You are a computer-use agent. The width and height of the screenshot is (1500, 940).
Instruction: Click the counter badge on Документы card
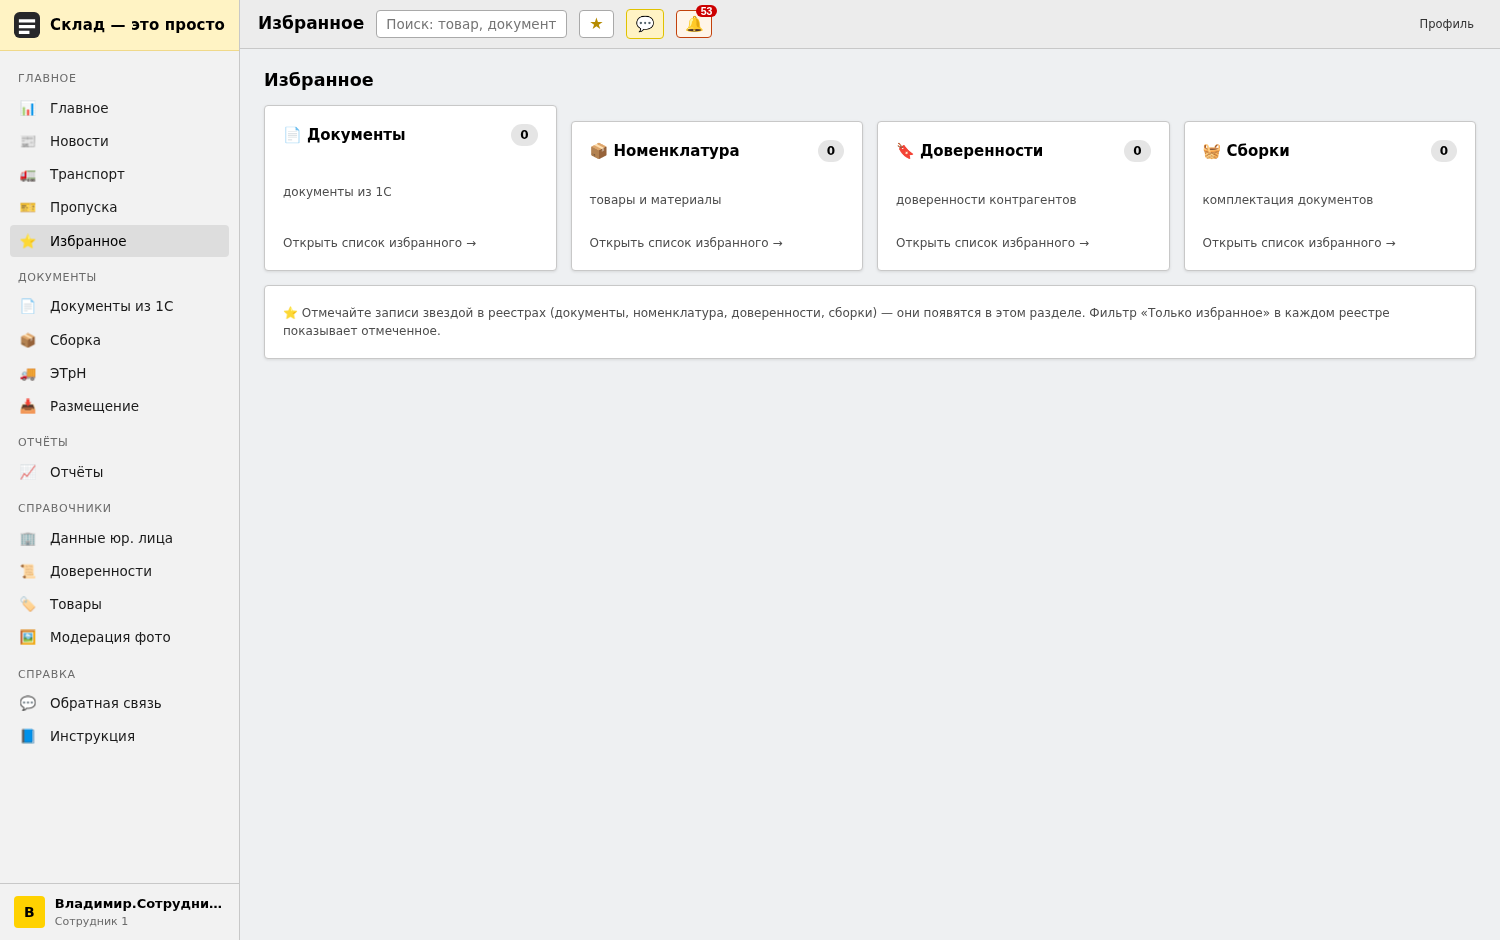pos(524,135)
